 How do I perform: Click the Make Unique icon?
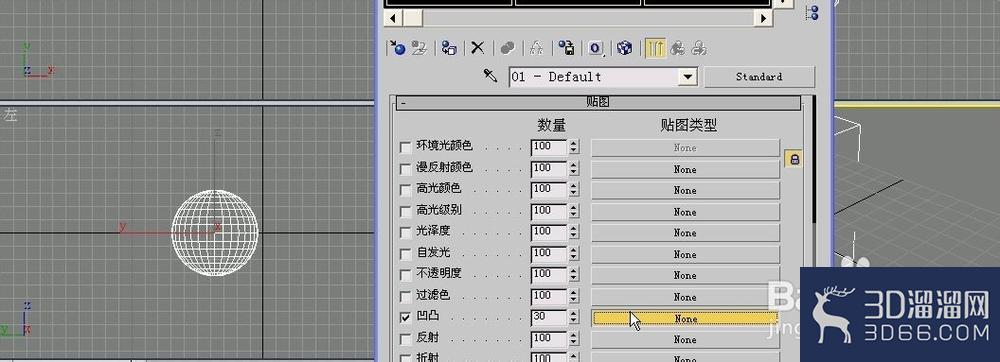[x=536, y=48]
